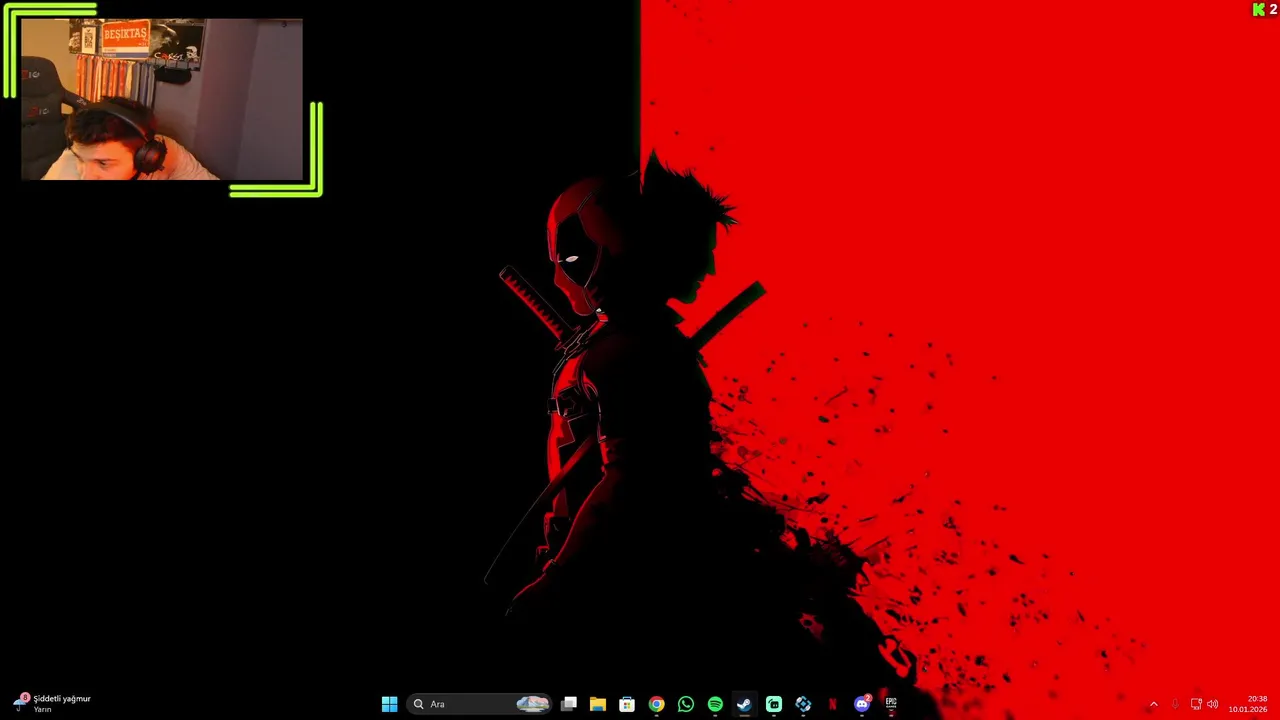
Task: Open Netflix from the taskbar
Action: pyautogui.click(x=832, y=704)
